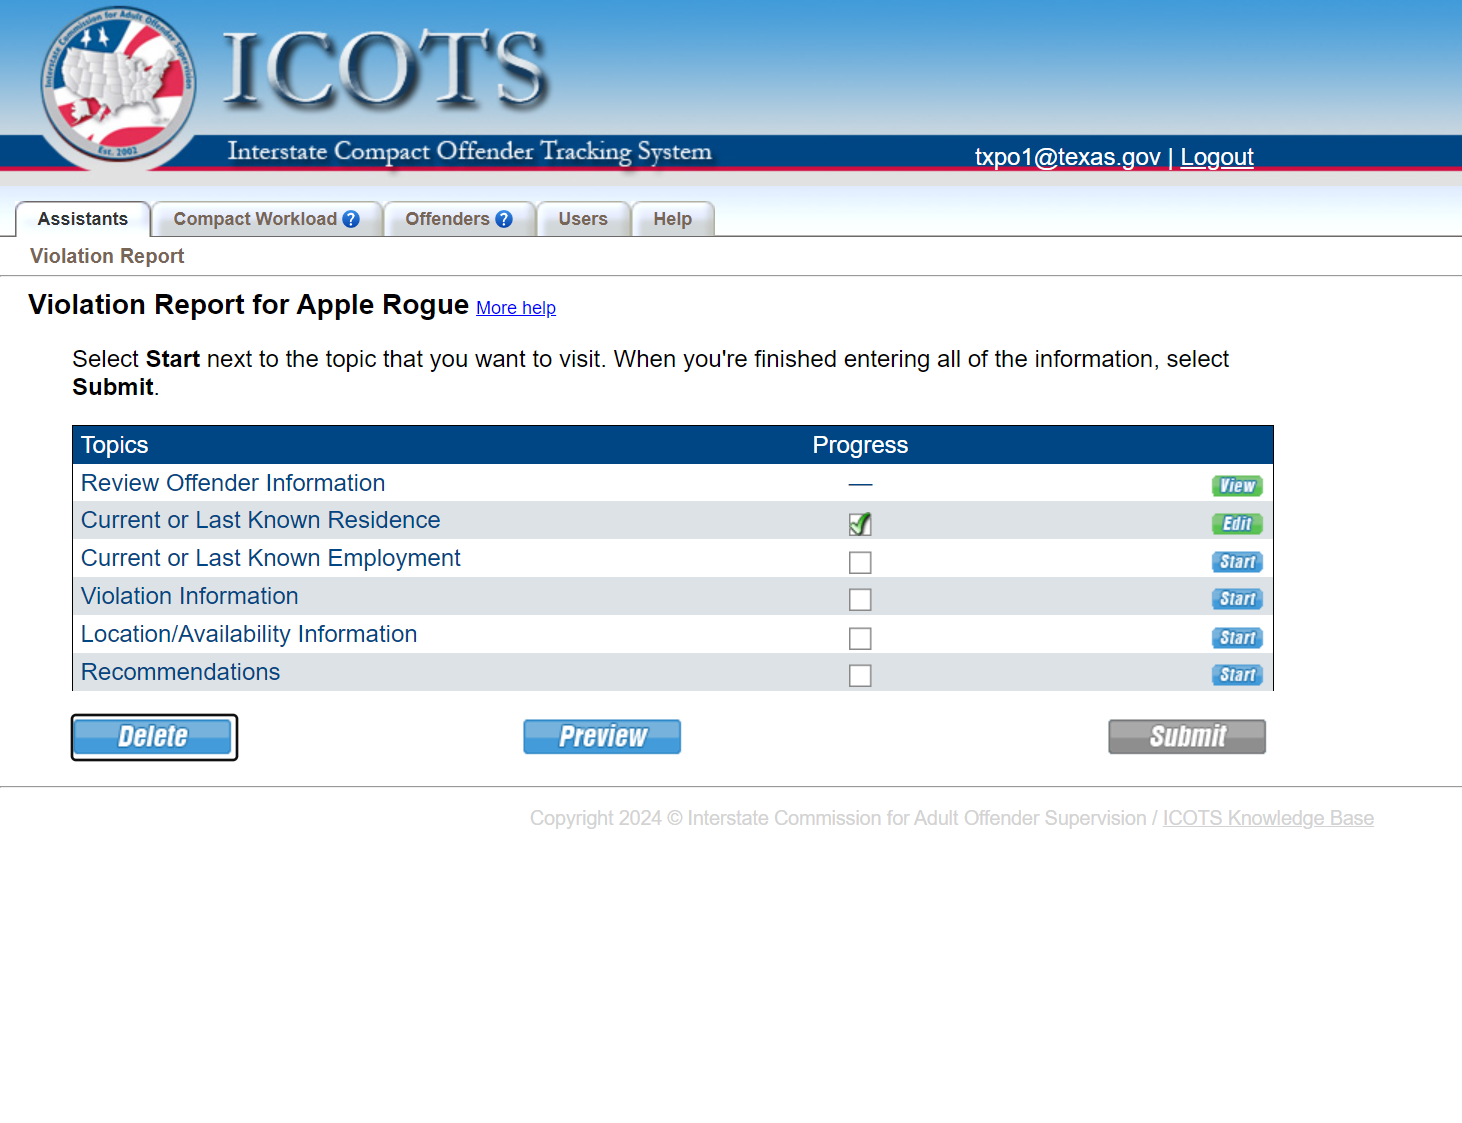This screenshot has height=1123, width=1462.
Task: Toggle Employment progress checkbox
Action: pos(860,562)
